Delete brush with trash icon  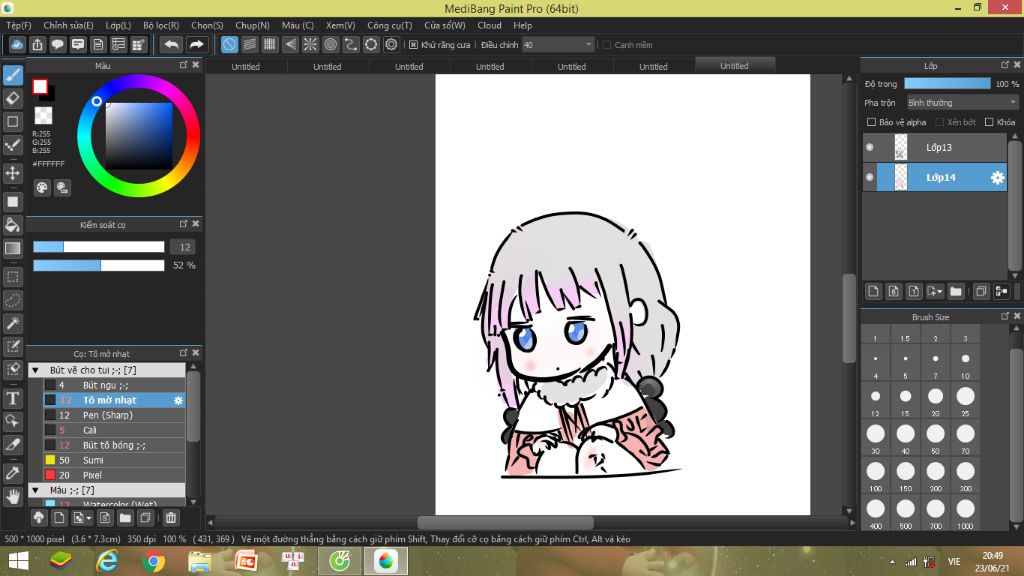click(x=170, y=518)
